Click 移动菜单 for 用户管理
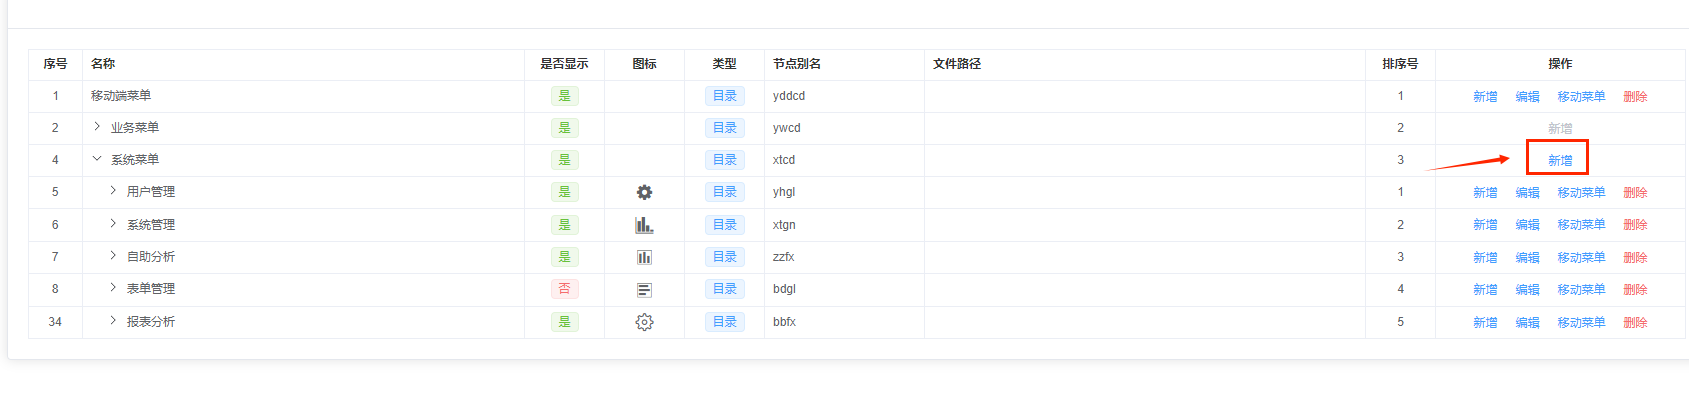The image size is (1689, 393). click(x=1581, y=193)
